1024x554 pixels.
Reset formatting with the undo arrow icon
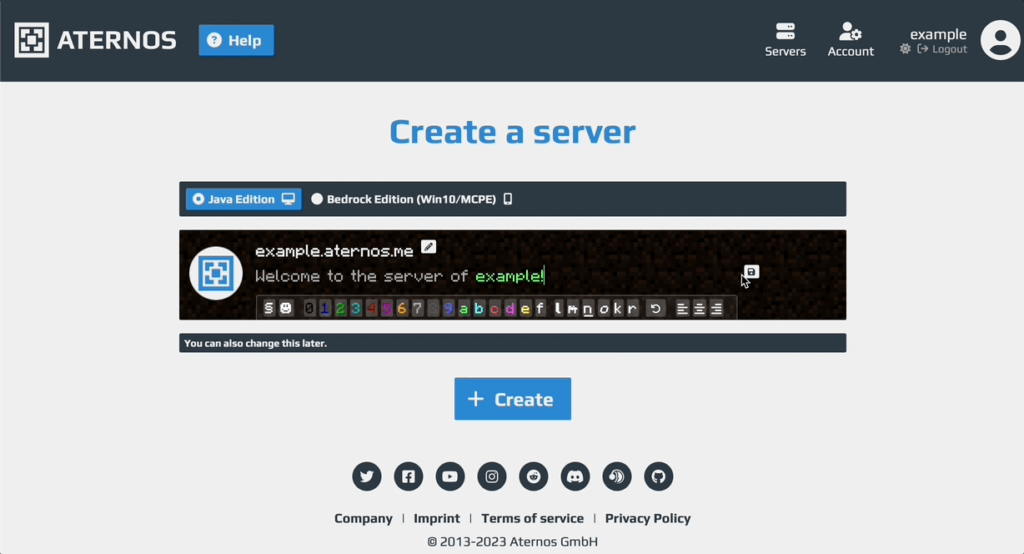click(x=656, y=308)
